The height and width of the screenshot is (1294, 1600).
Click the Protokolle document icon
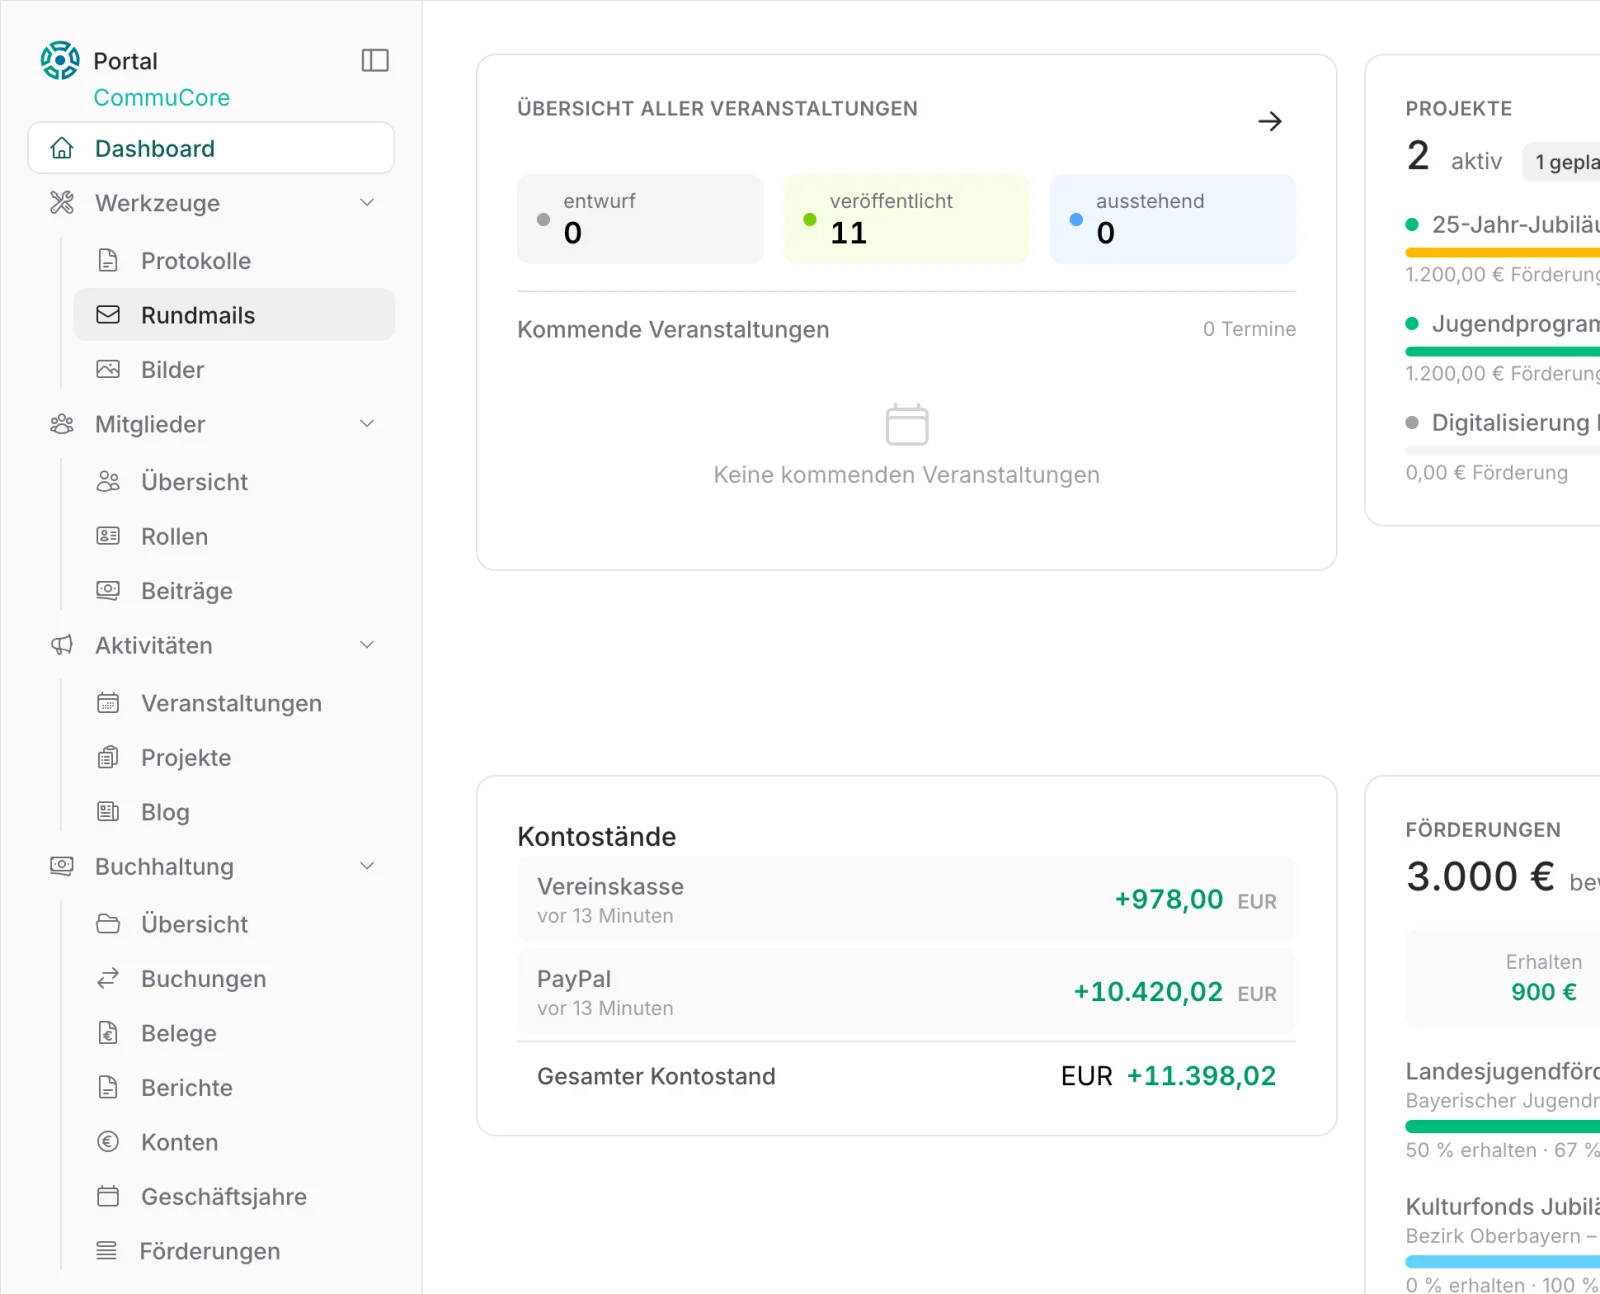pos(108,261)
